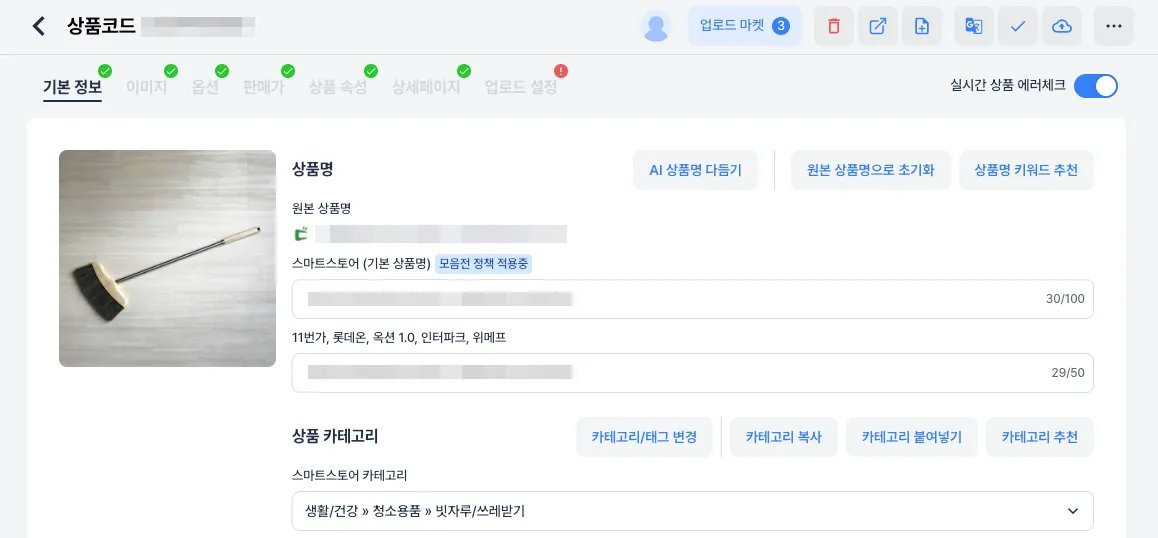Select the 판매가 tab
The height and width of the screenshot is (538, 1158).
click(x=264, y=87)
